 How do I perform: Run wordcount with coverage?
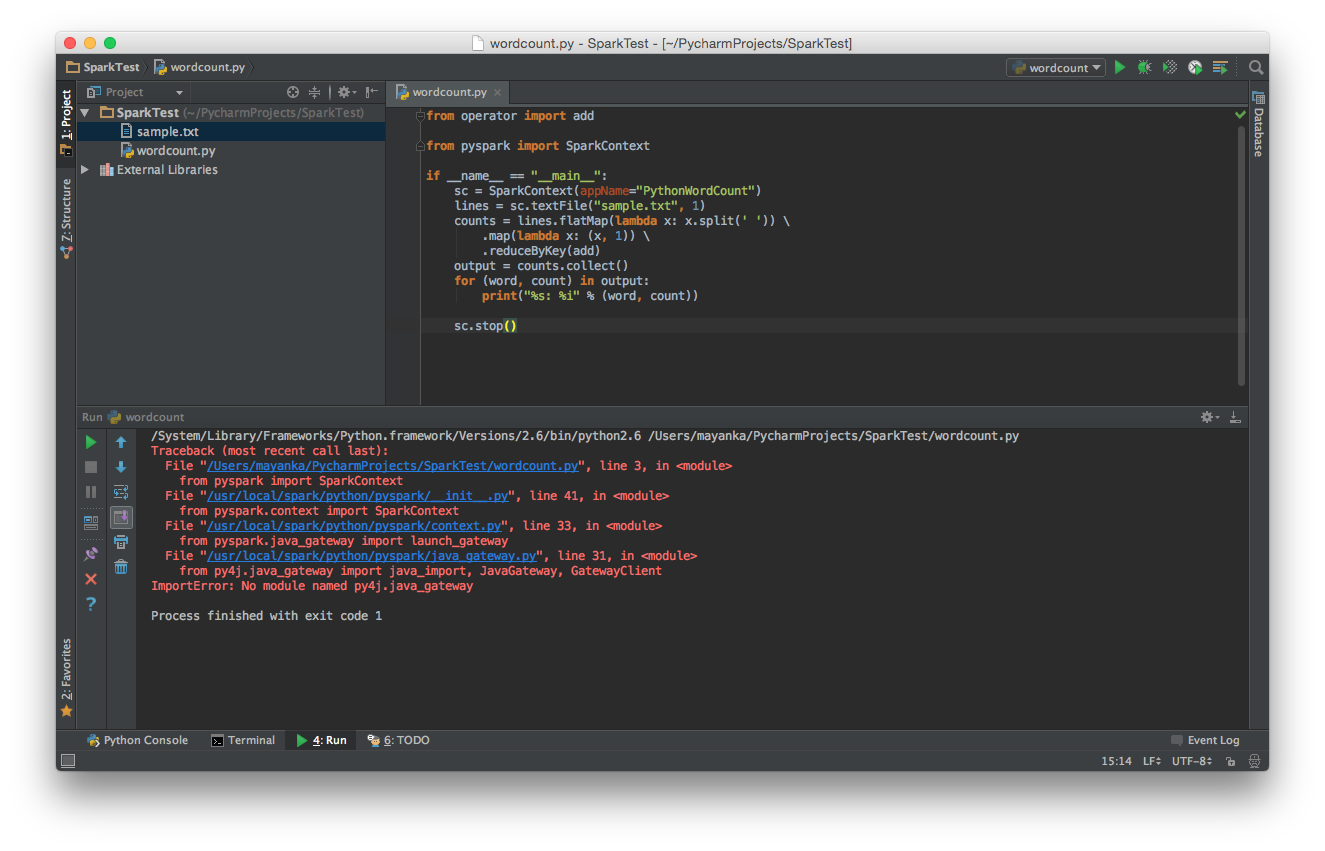click(x=1169, y=68)
